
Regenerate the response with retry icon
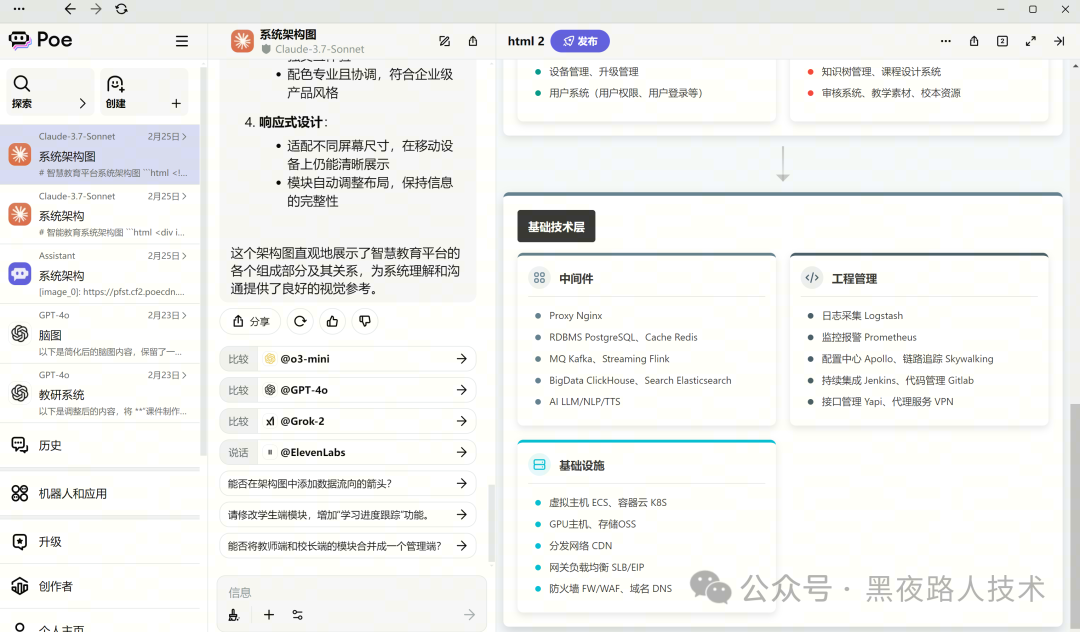pos(300,322)
